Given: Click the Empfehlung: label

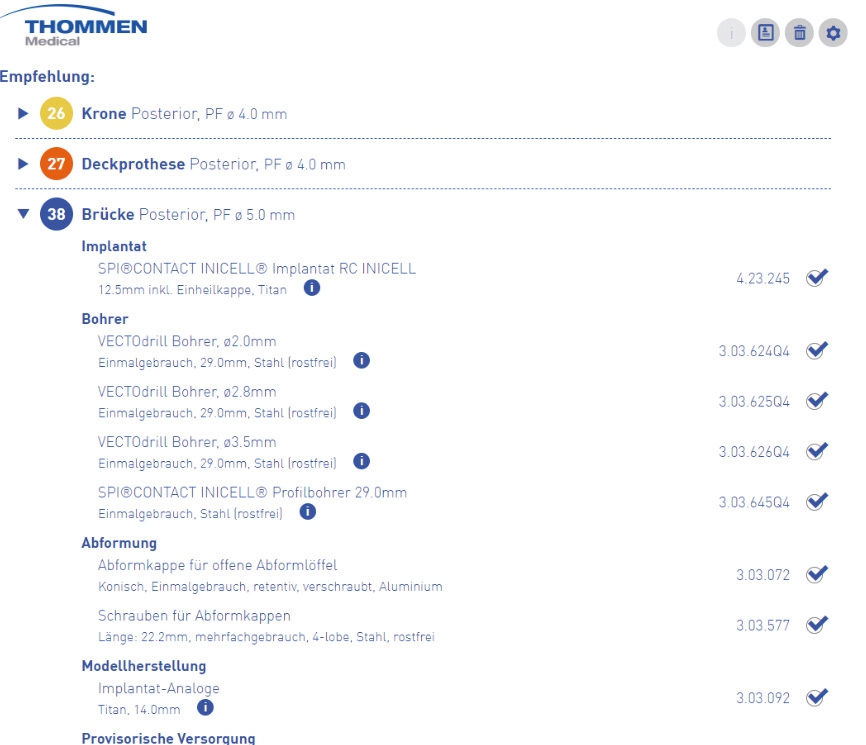Looking at the screenshot, I should click(x=47, y=76).
